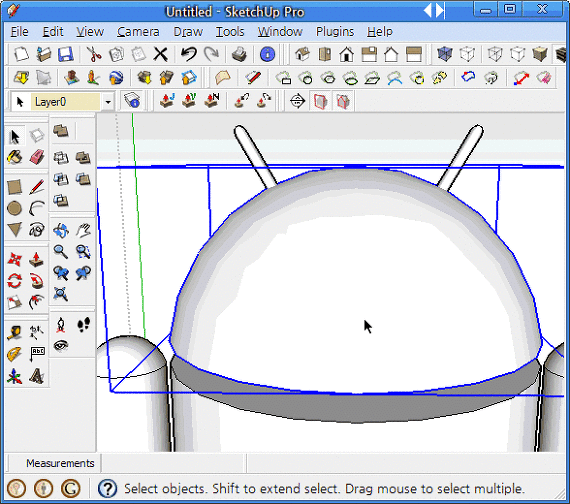Select the Circle drawing tool

(x=15, y=209)
